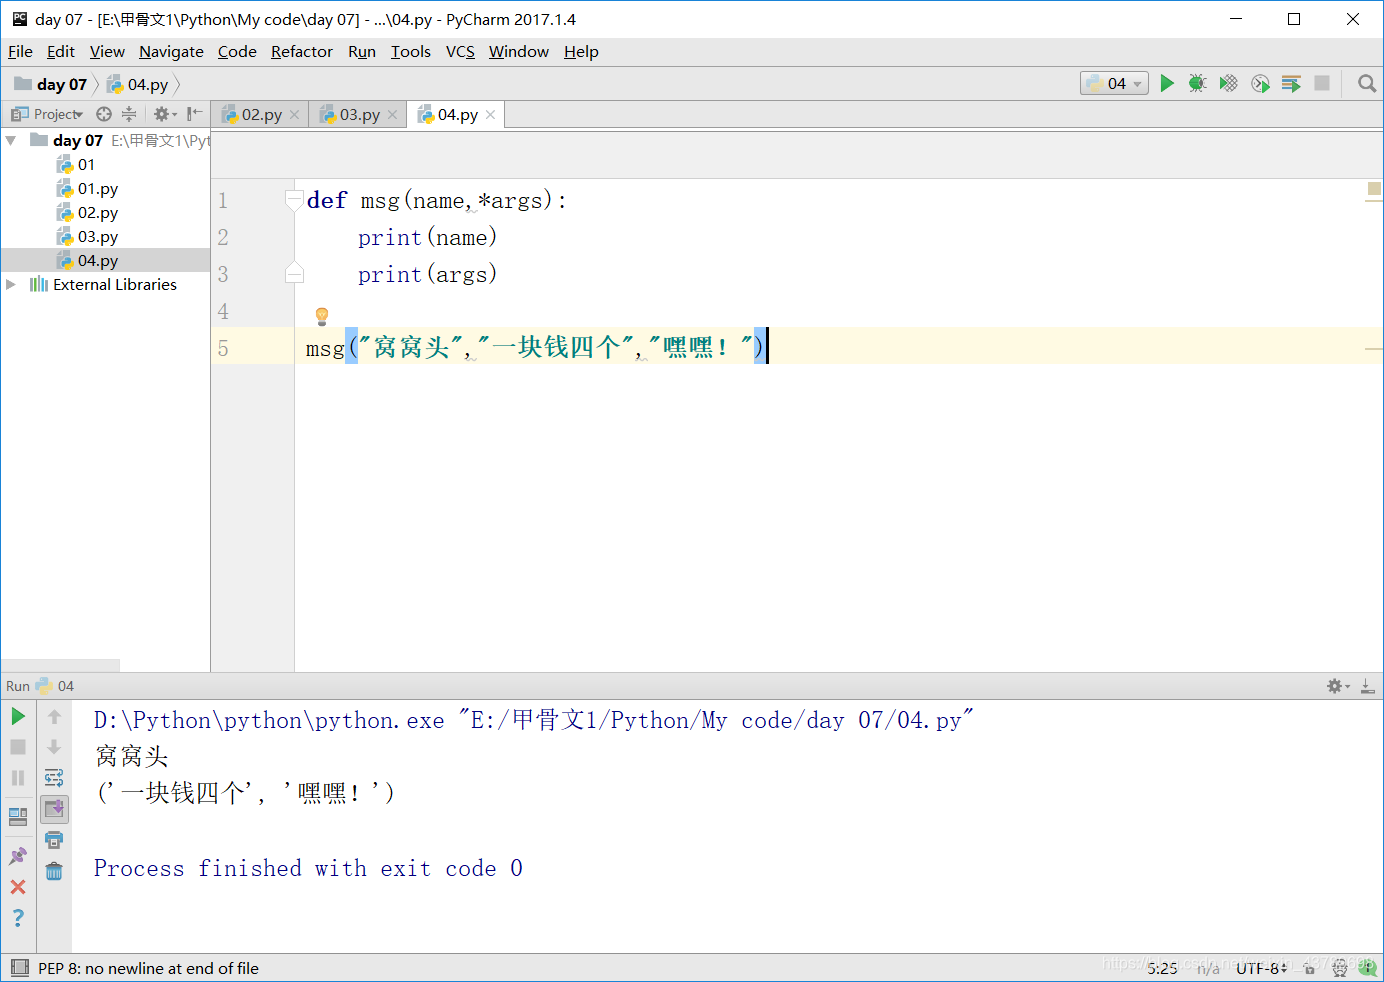
Task: Click the warning stripe marker near line 5
Action: click(x=1374, y=349)
